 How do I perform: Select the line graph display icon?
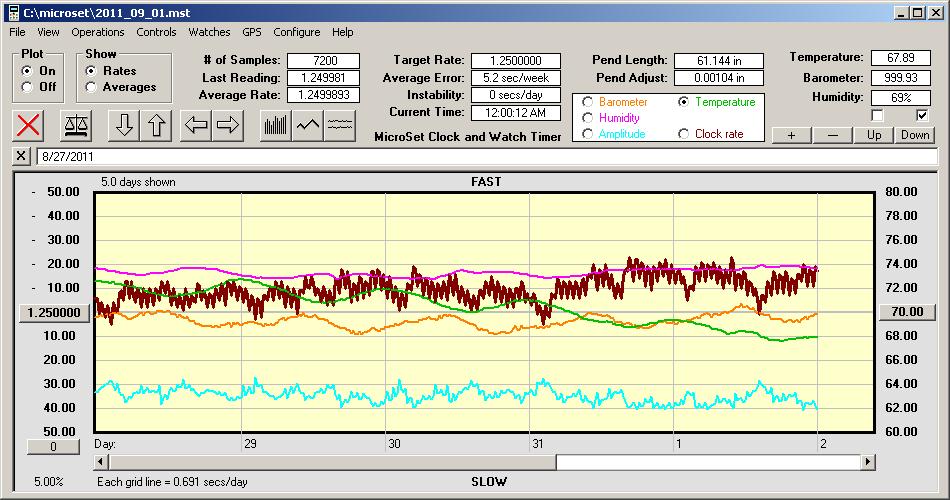[x=308, y=125]
